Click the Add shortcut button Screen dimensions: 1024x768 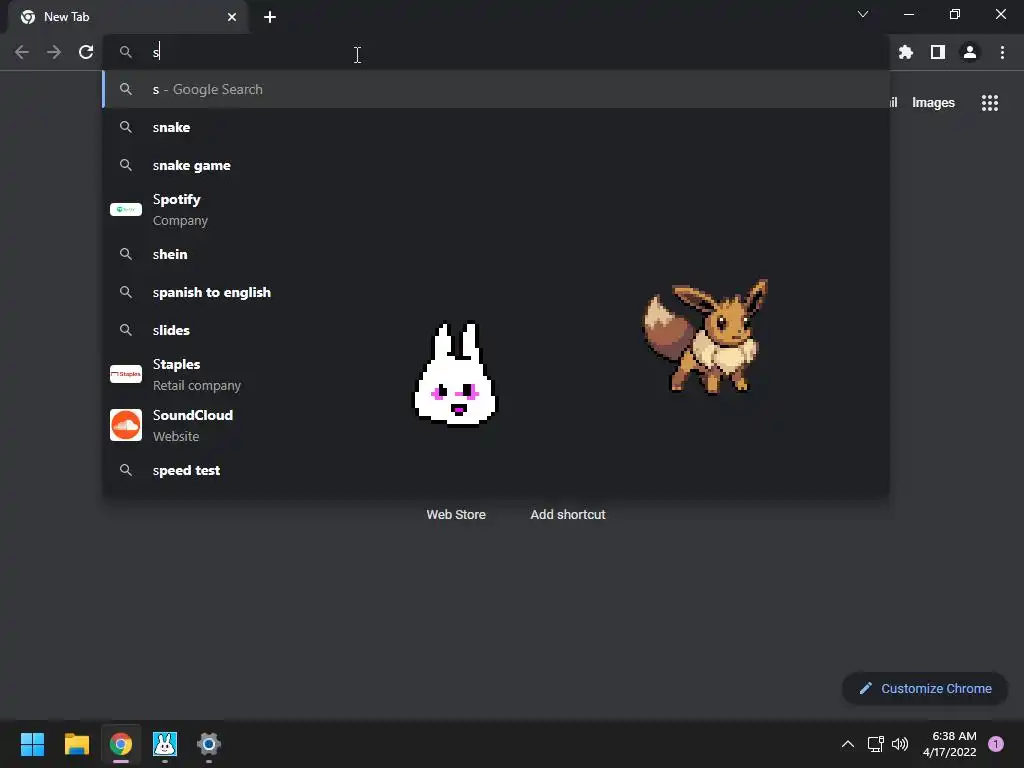[568, 515]
